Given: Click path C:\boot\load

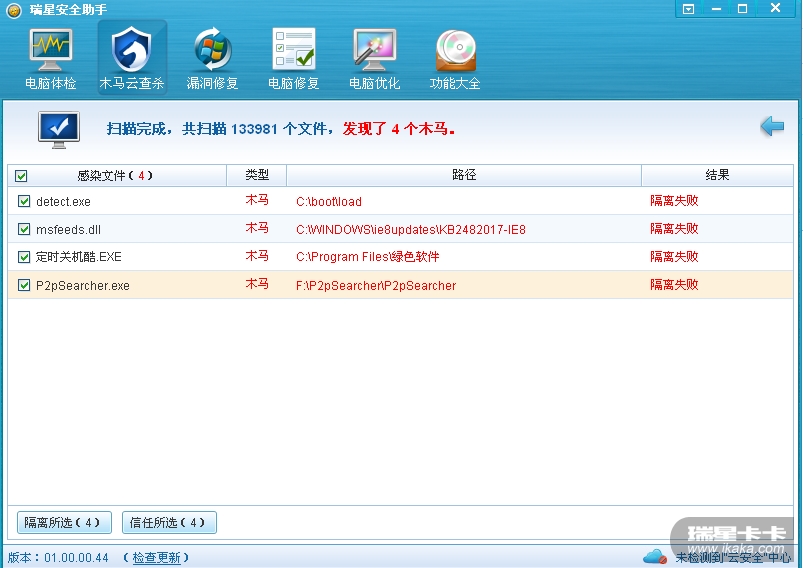Looking at the screenshot, I should click(329, 202).
